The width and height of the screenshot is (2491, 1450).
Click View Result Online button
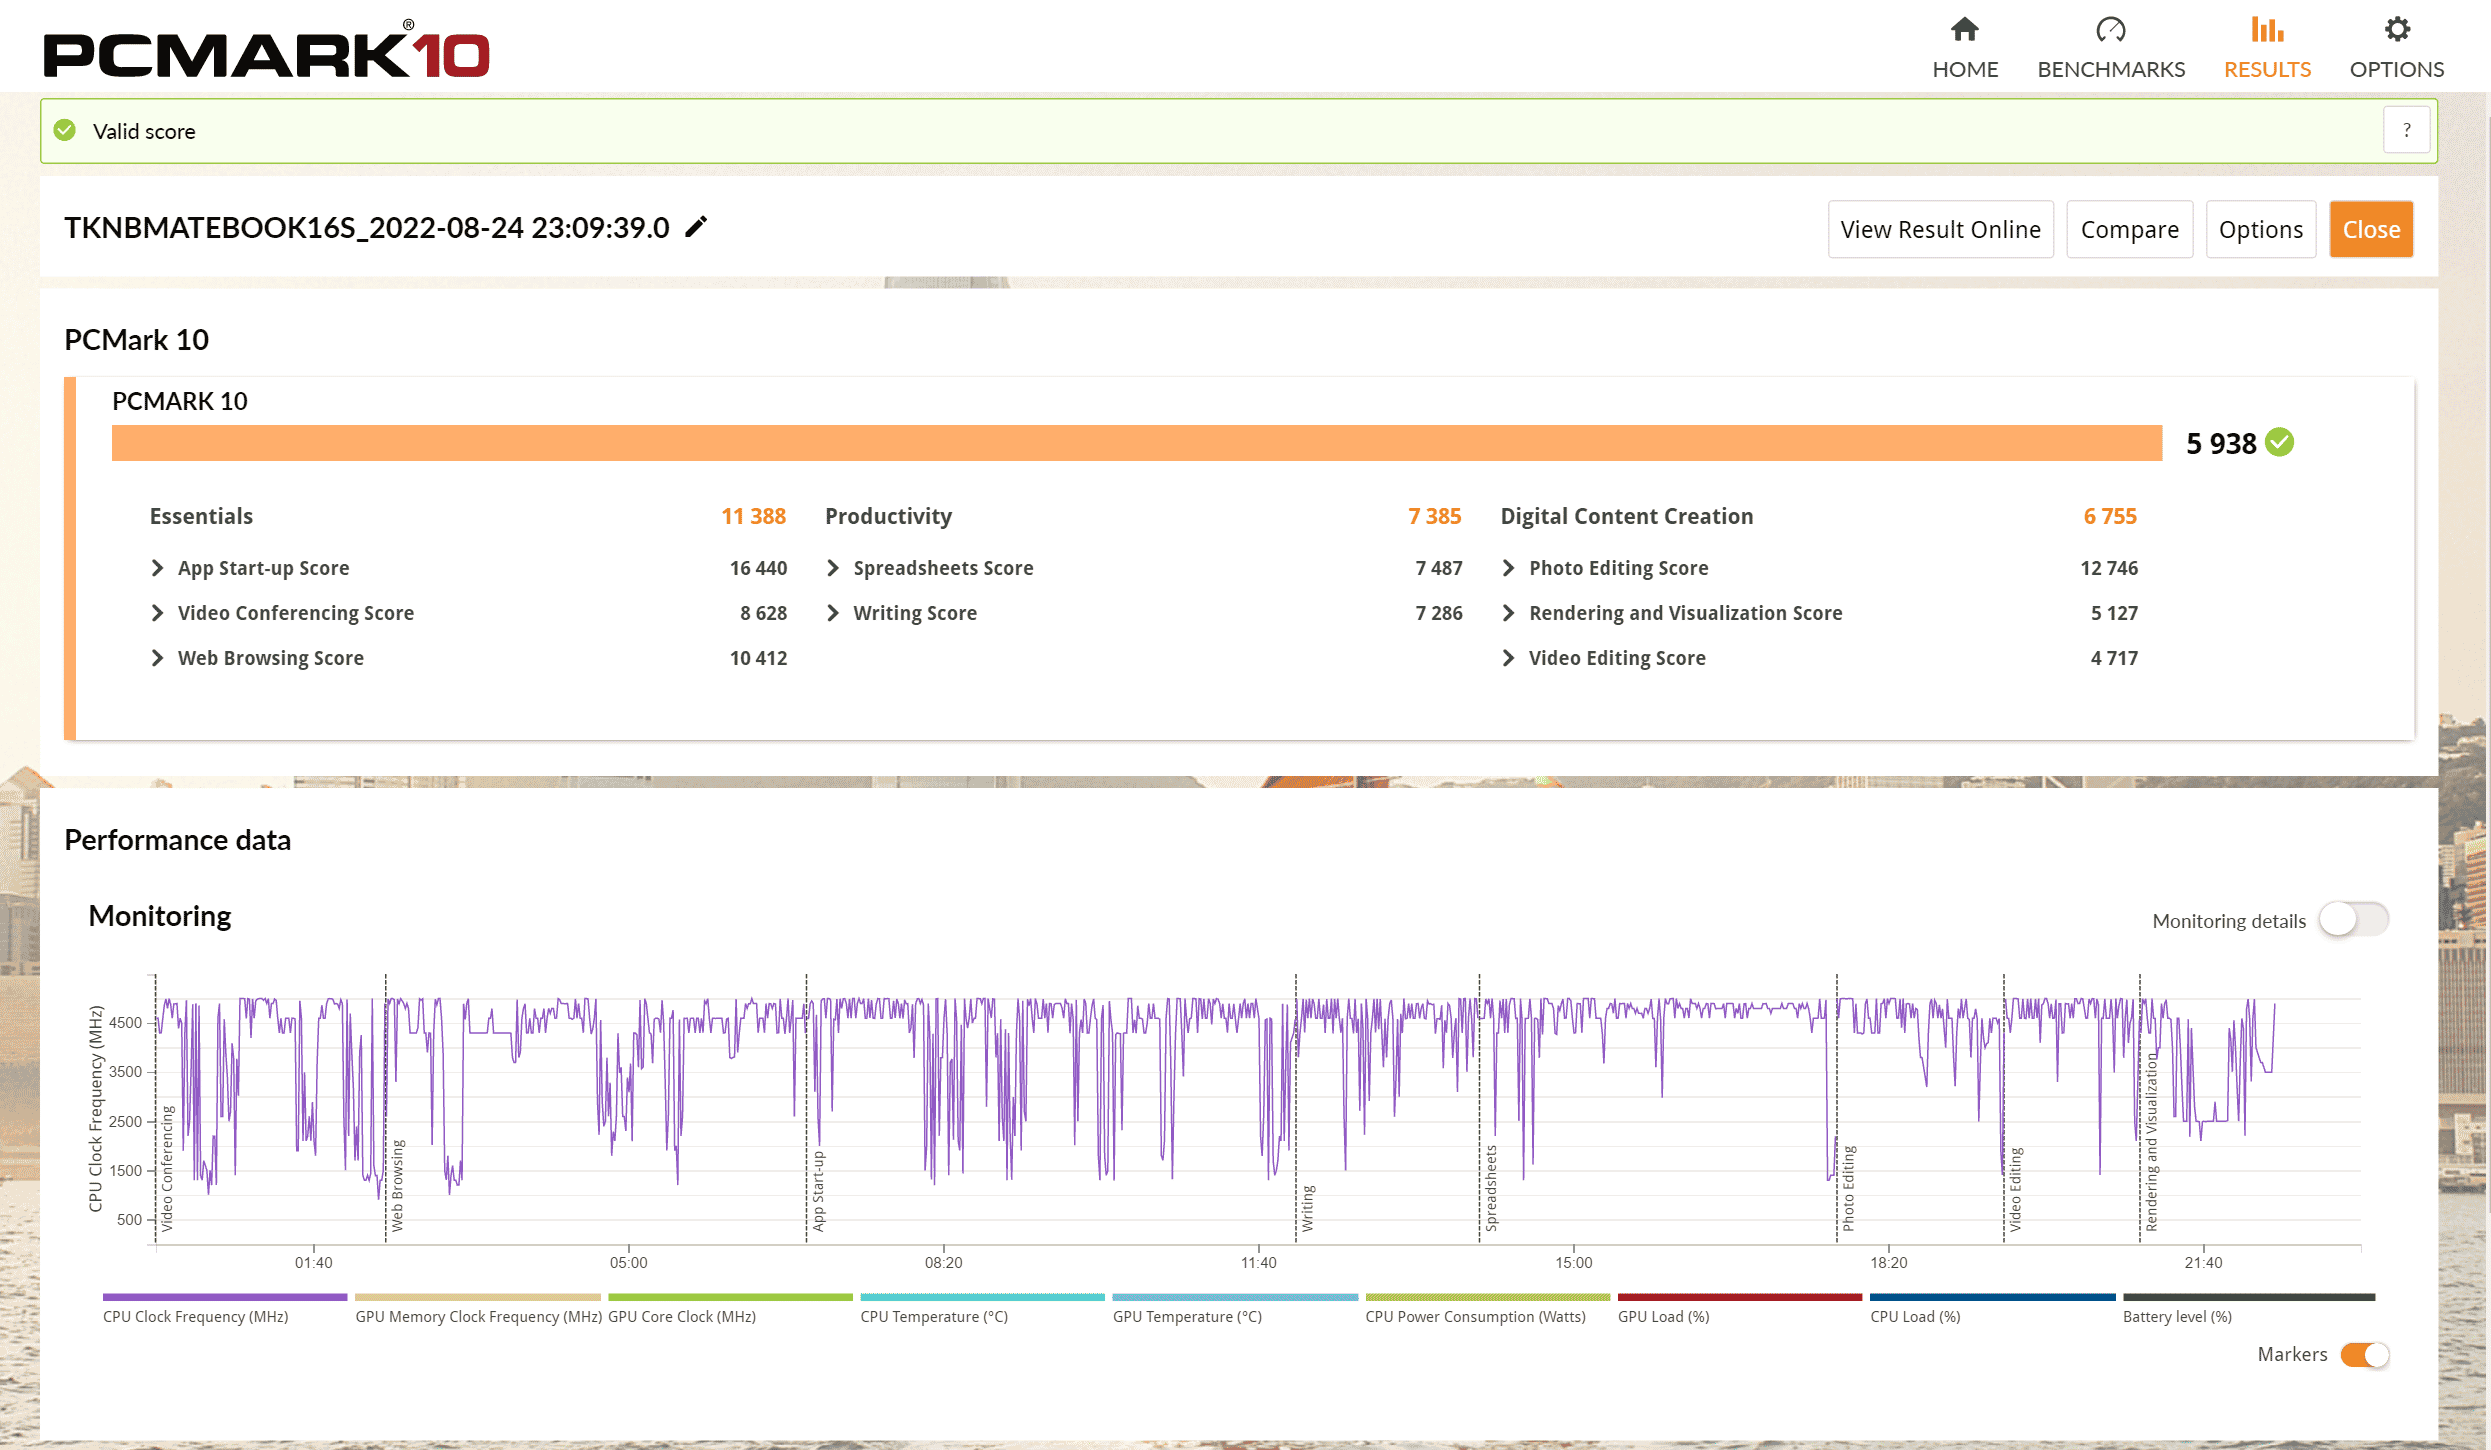click(1939, 229)
